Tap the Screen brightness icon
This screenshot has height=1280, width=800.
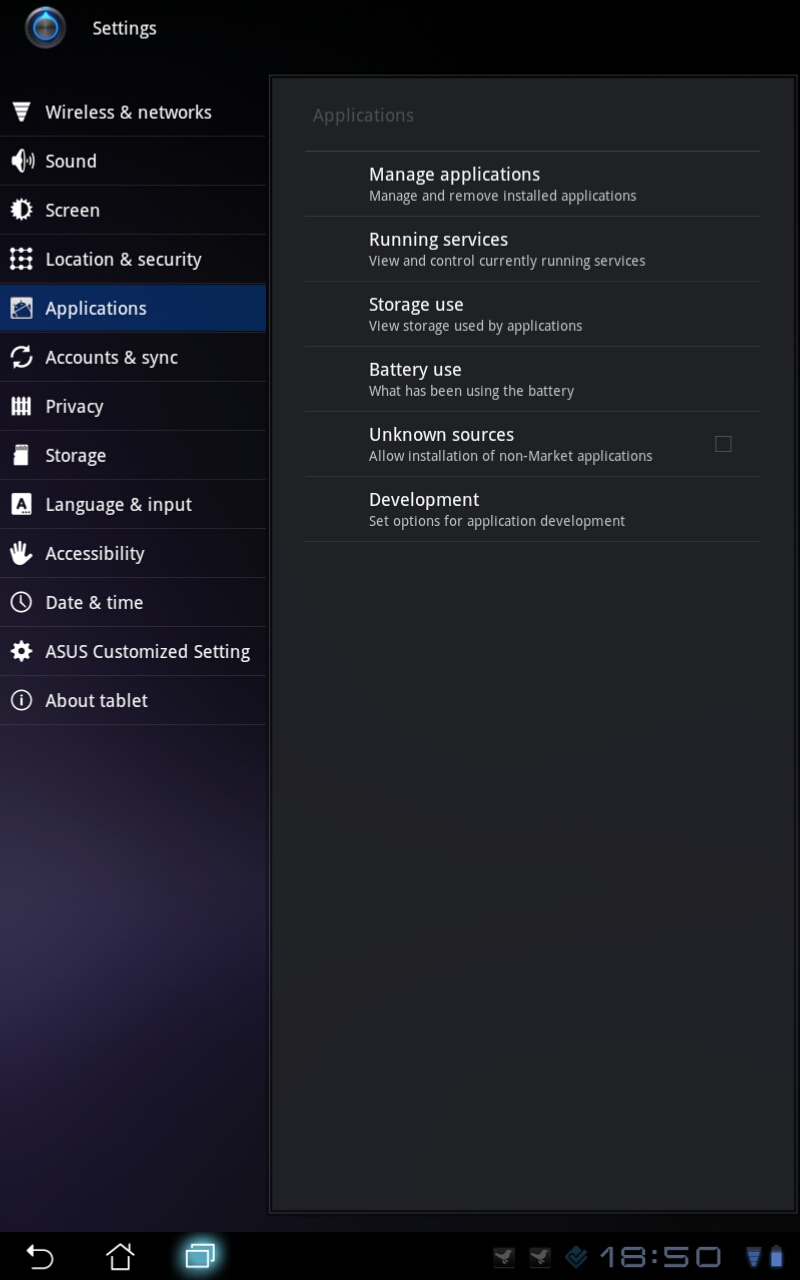coord(21,210)
